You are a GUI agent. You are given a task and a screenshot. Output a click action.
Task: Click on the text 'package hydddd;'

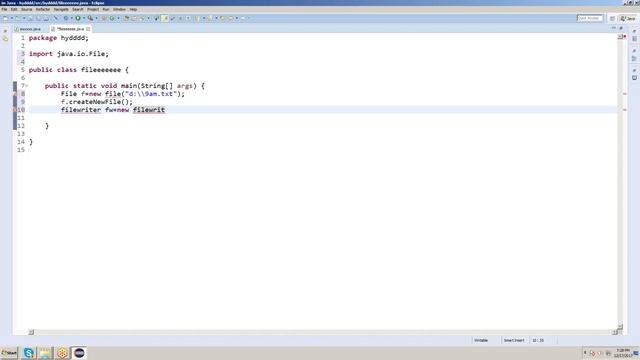click(x=58, y=38)
